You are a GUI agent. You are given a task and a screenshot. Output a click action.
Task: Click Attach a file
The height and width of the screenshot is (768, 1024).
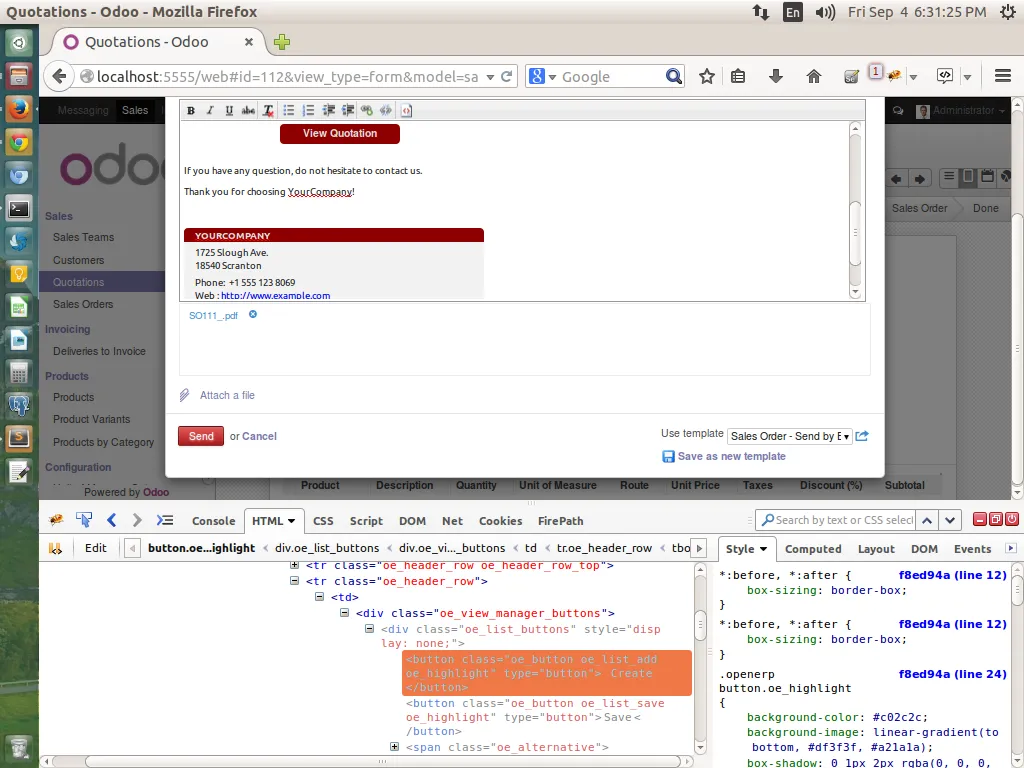227,395
